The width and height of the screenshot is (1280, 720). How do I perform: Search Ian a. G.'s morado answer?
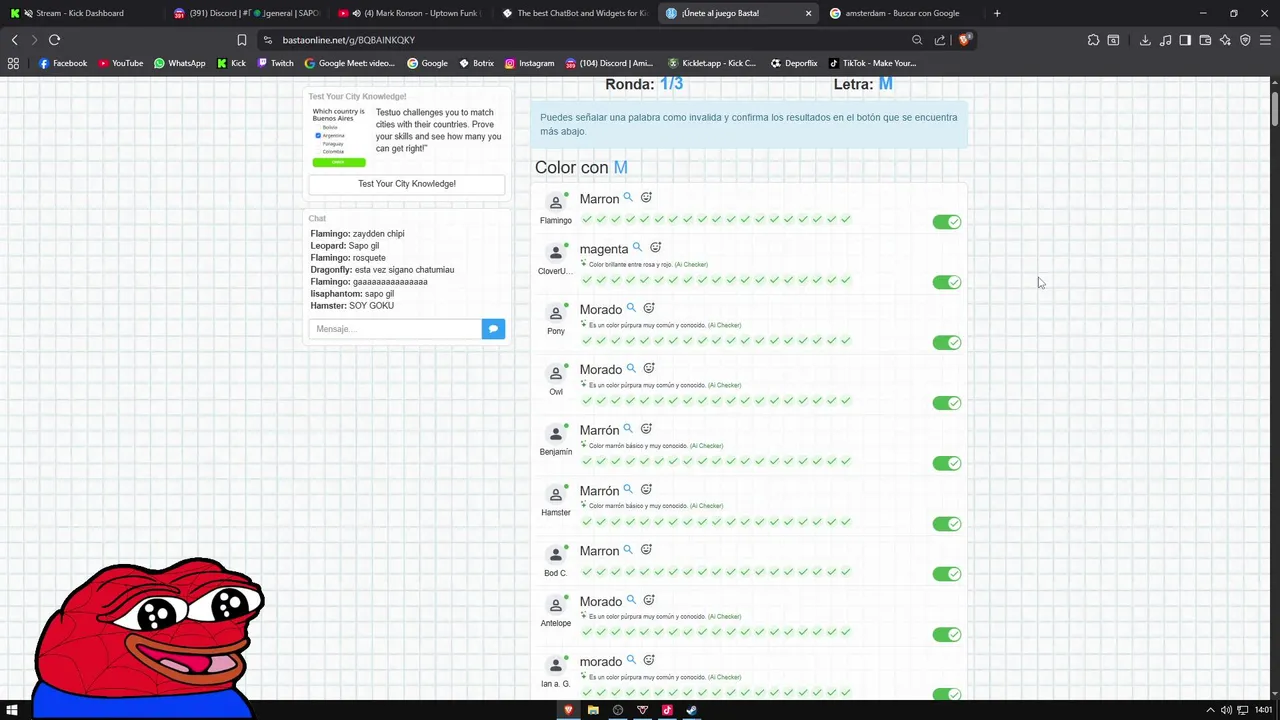tap(631, 660)
